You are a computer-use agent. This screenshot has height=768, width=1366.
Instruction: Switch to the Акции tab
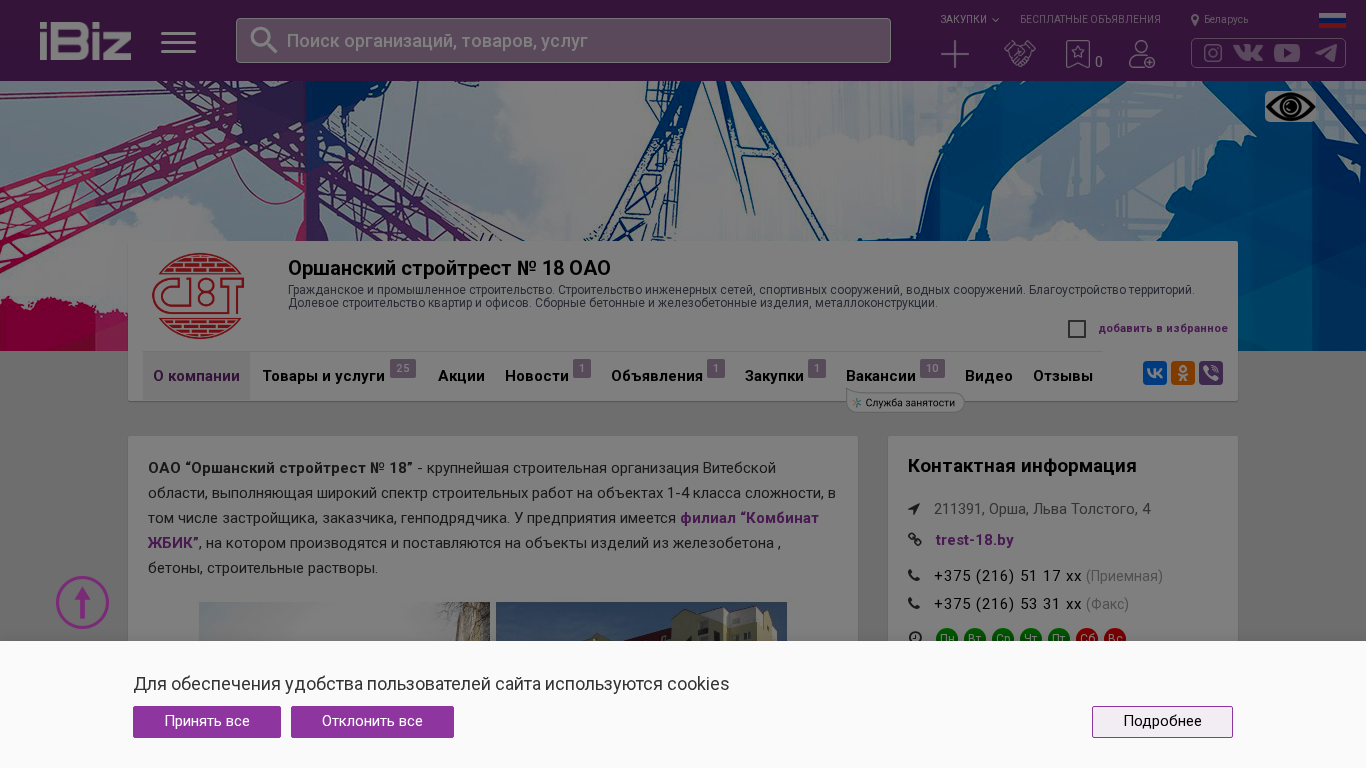[461, 376]
